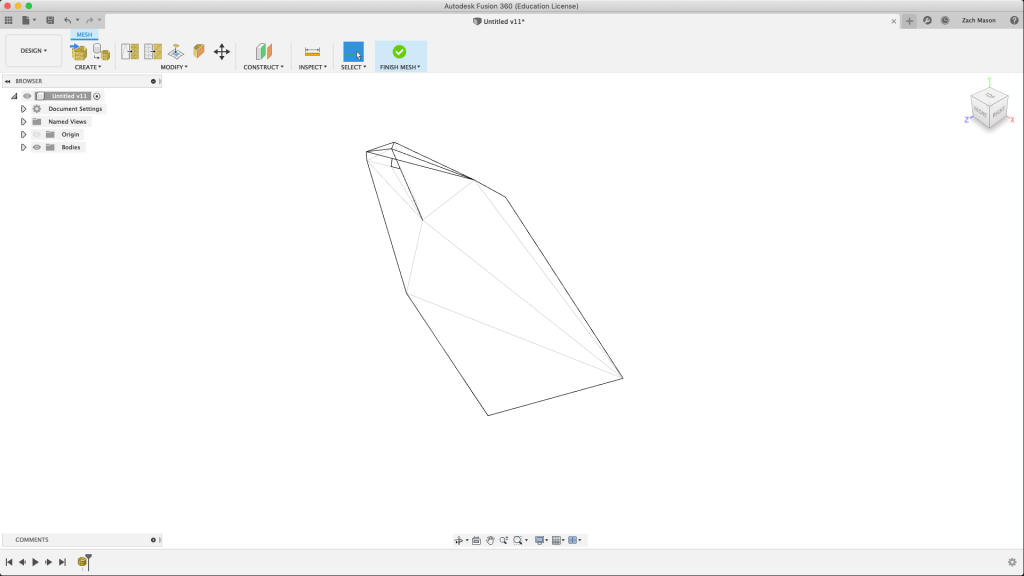Toggle the eye icon for Untitled v11
Screen dimensions: 1024x576
coord(27,96)
